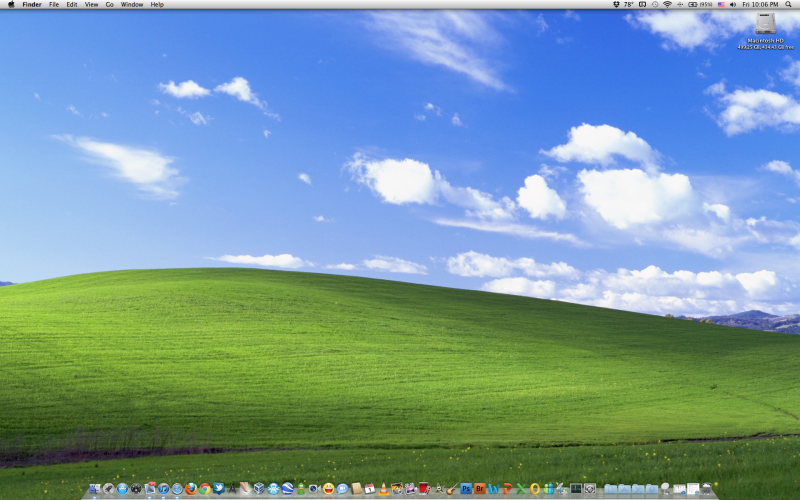Open the US flag input menu
Image resolution: width=800 pixels, height=500 pixels.
(x=721, y=4)
